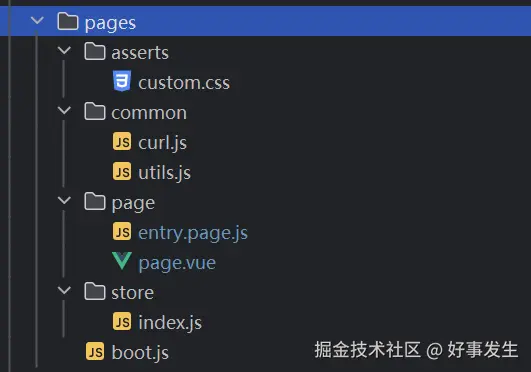Select the asserts folder name
This screenshot has height=372, width=531.
pyautogui.click(x=140, y=53)
